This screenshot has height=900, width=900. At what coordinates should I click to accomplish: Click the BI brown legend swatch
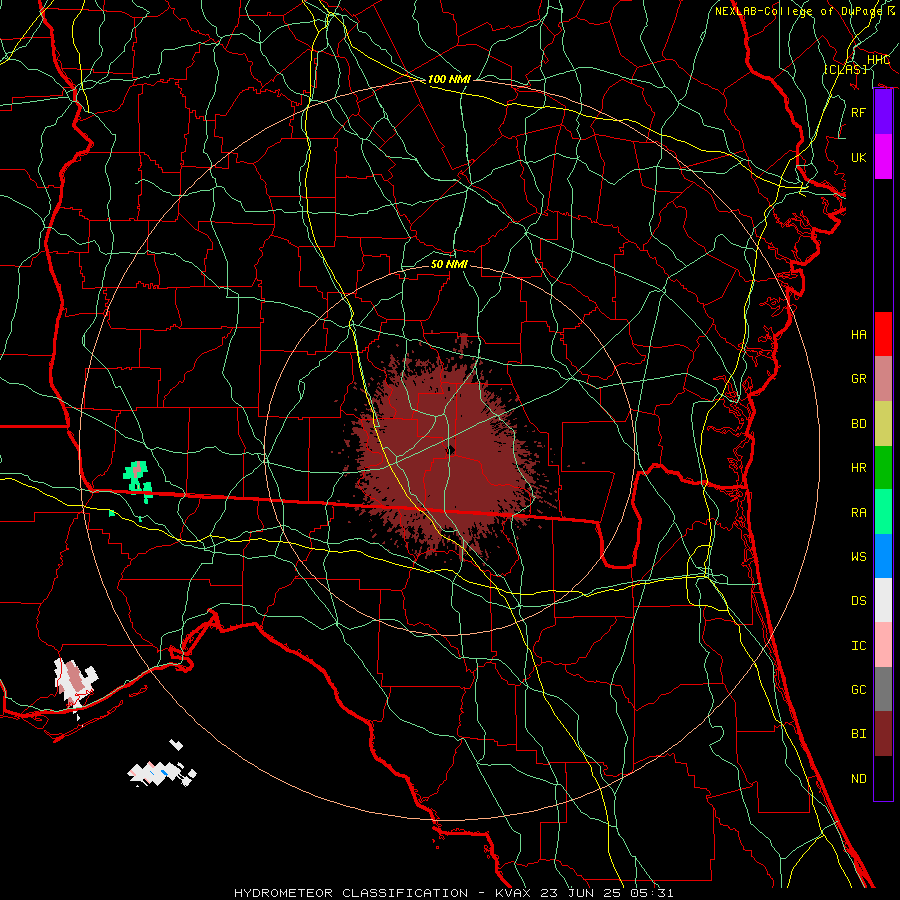(883, 734)
